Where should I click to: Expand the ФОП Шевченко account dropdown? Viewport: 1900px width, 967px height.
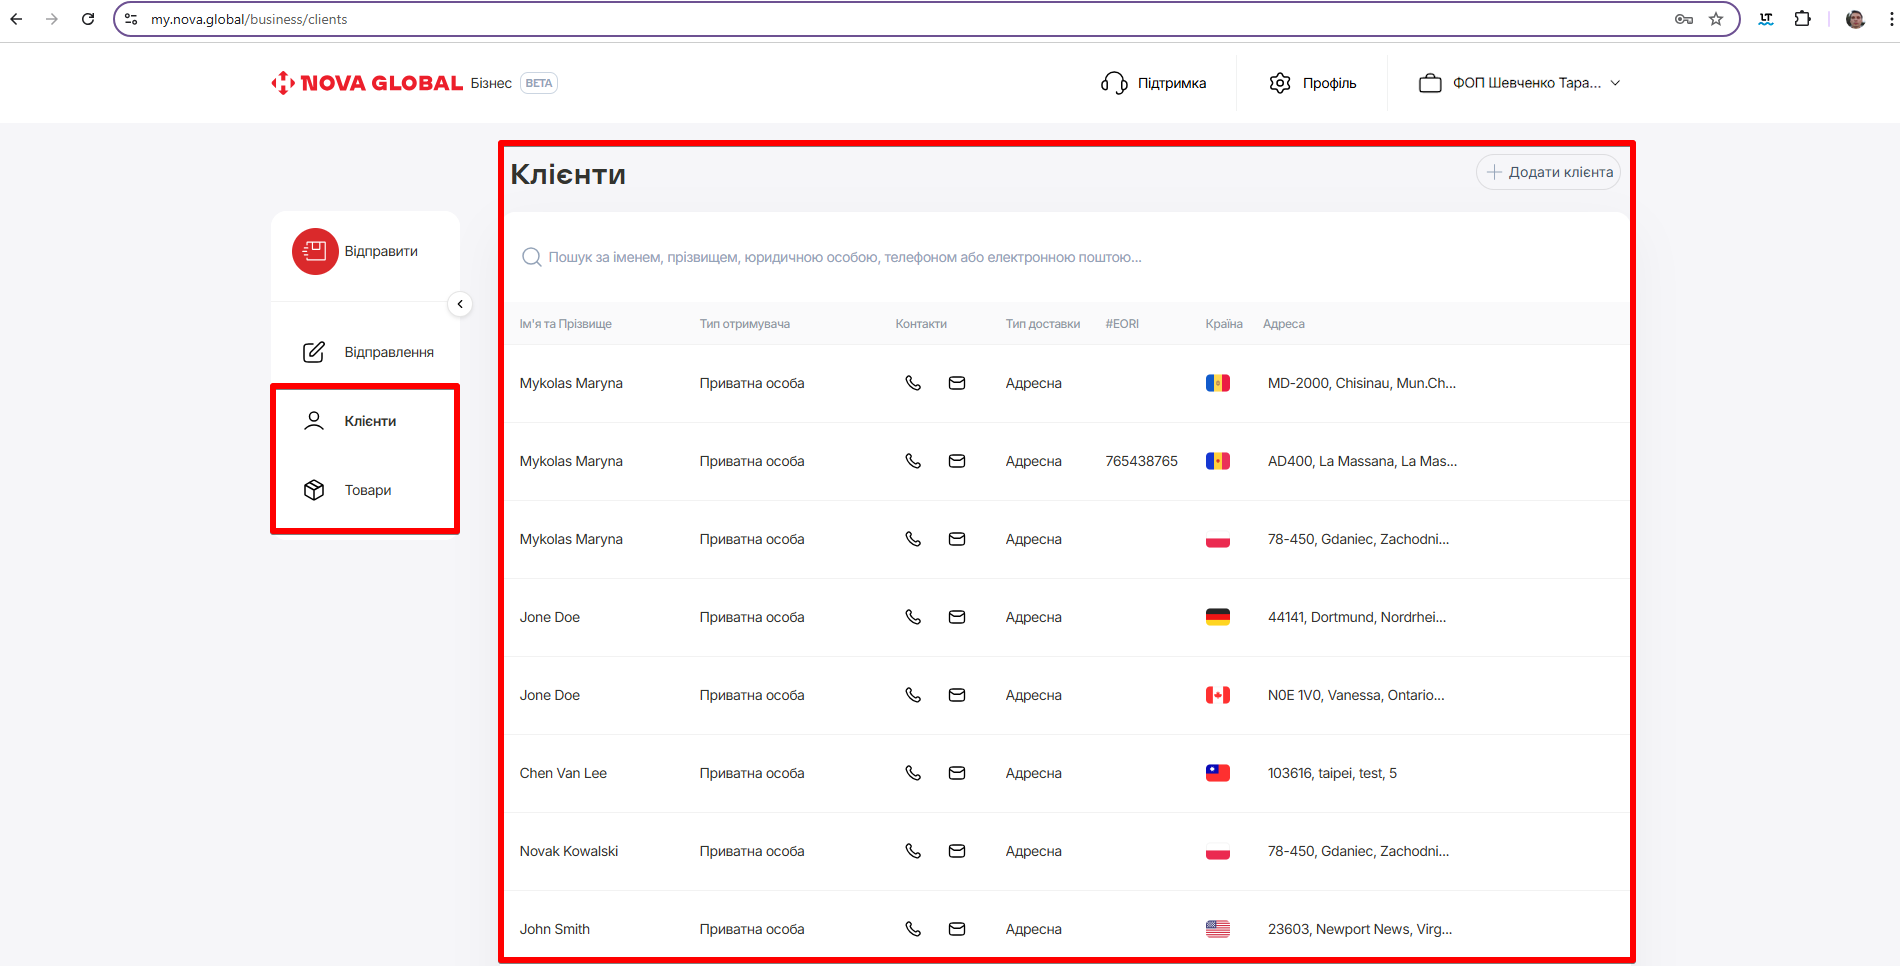click(x=1519, y=83)
